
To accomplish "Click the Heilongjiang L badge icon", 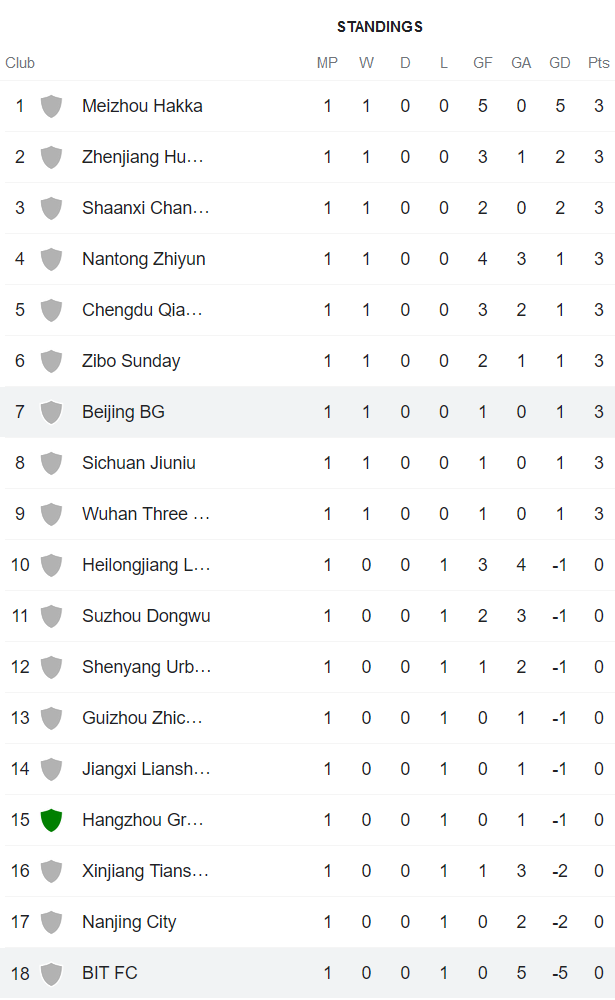I will [x=50, y=565].
